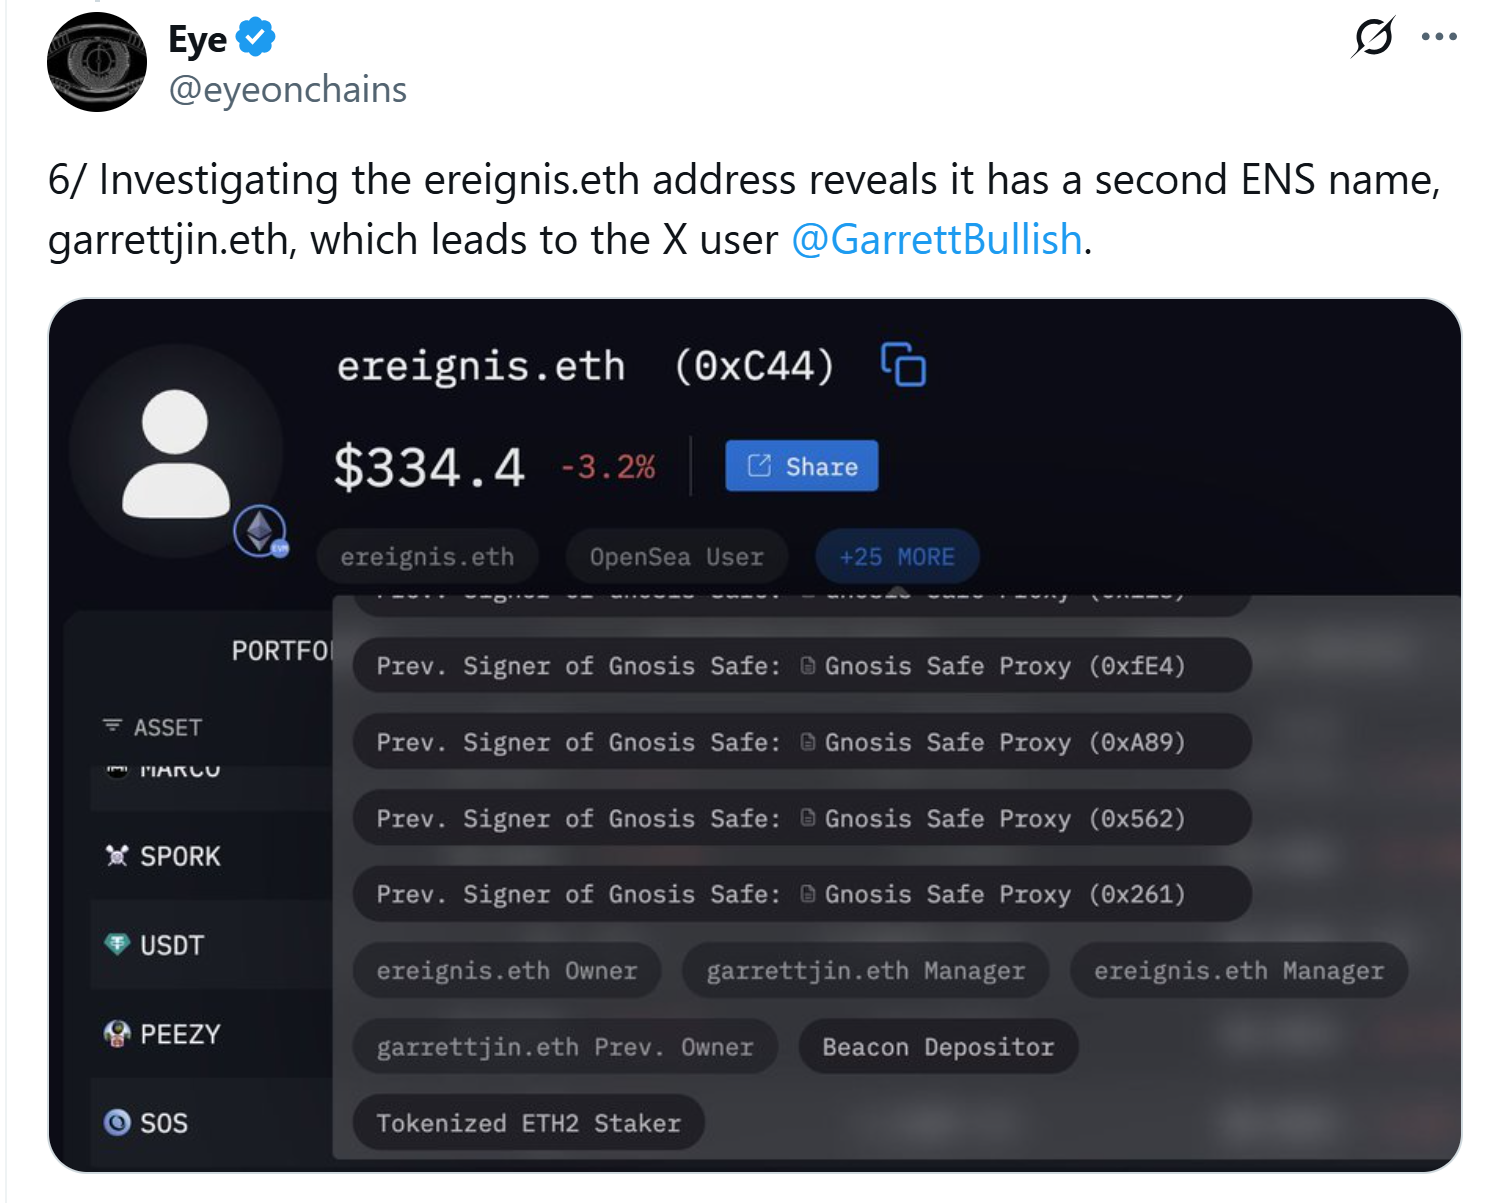The width and height of the screenshot is (1492, 1203).
Task: Click the blue verified badge next to Eye
Action: click(256, 36)
